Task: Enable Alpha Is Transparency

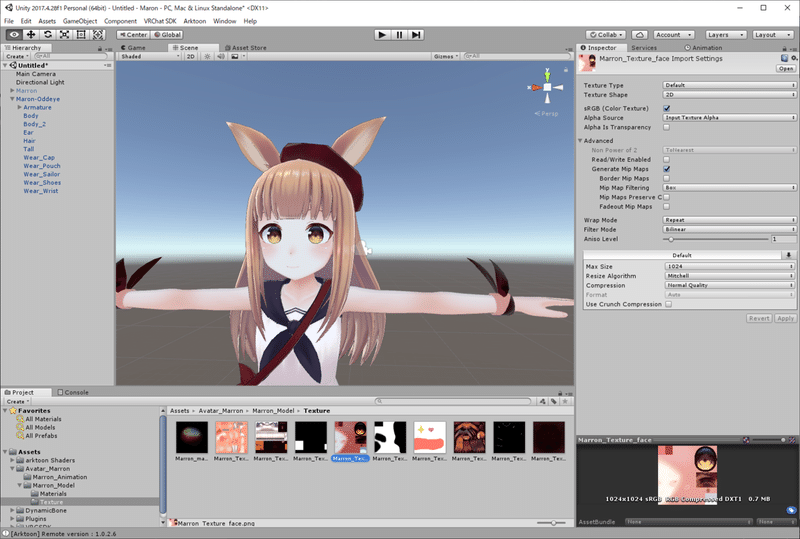Action: point(666,127)
